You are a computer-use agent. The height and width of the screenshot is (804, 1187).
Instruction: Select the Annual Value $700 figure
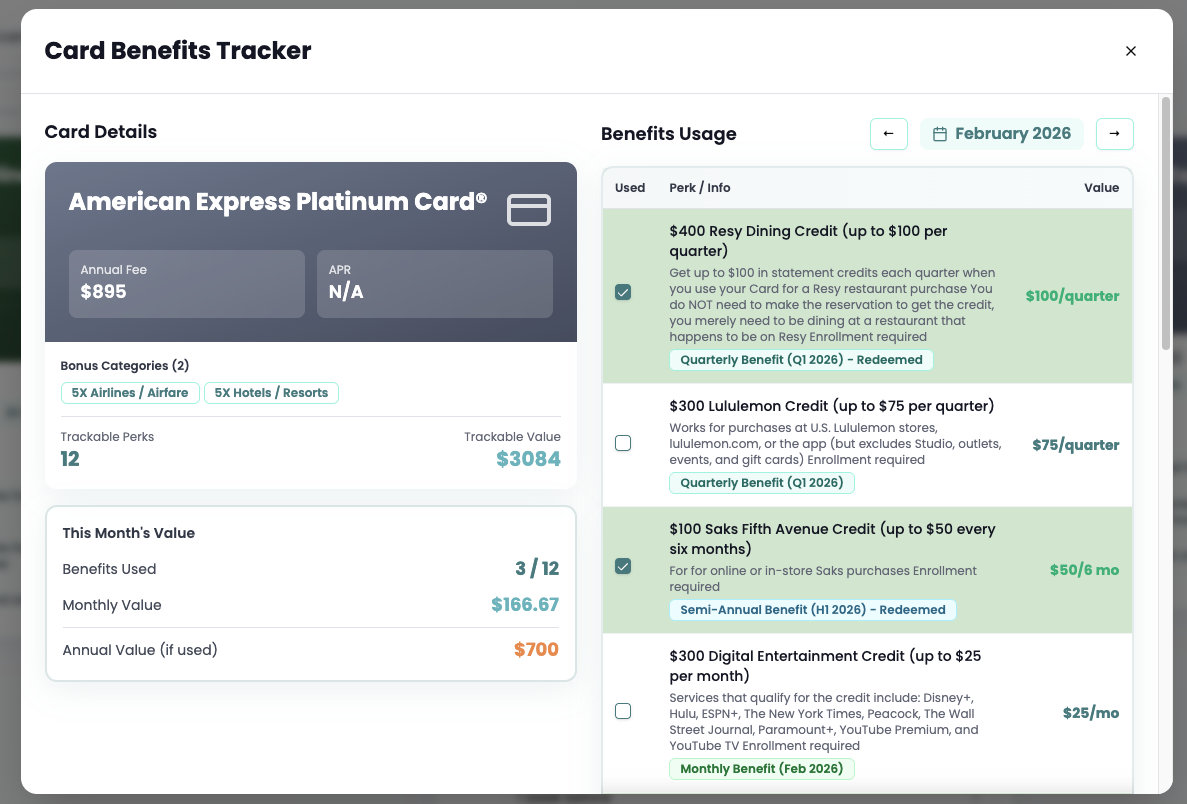click(536, 649)
